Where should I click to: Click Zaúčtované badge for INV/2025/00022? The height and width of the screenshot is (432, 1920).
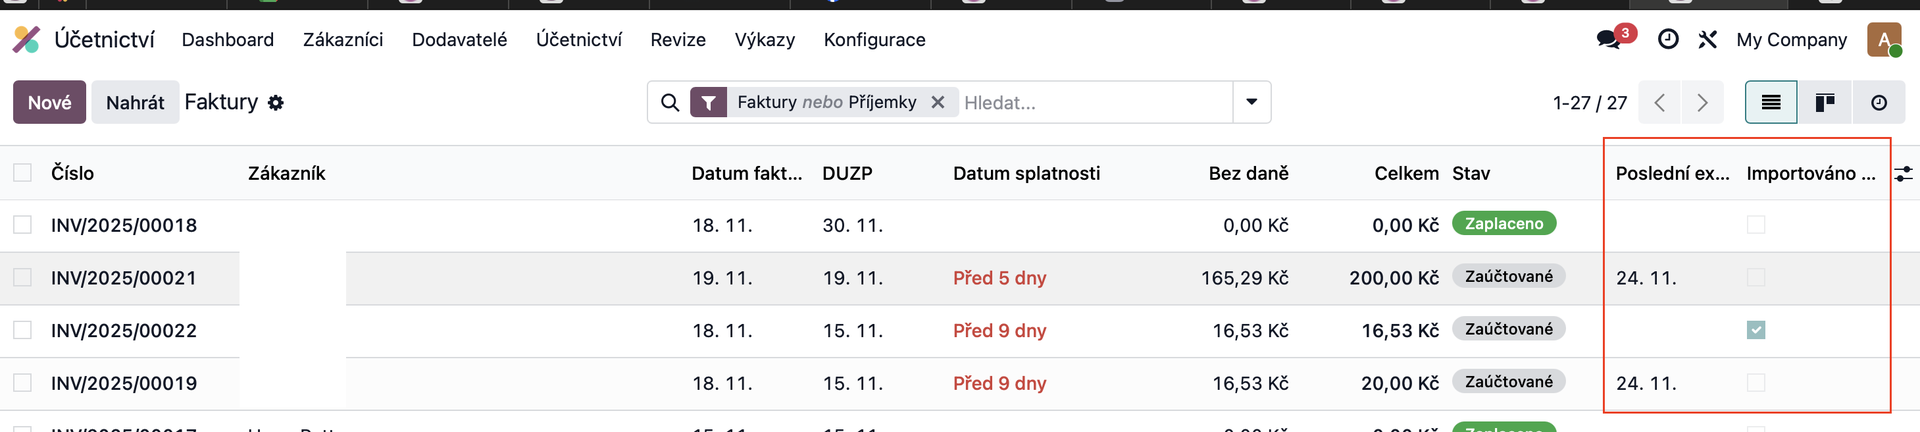[1509, 329]
